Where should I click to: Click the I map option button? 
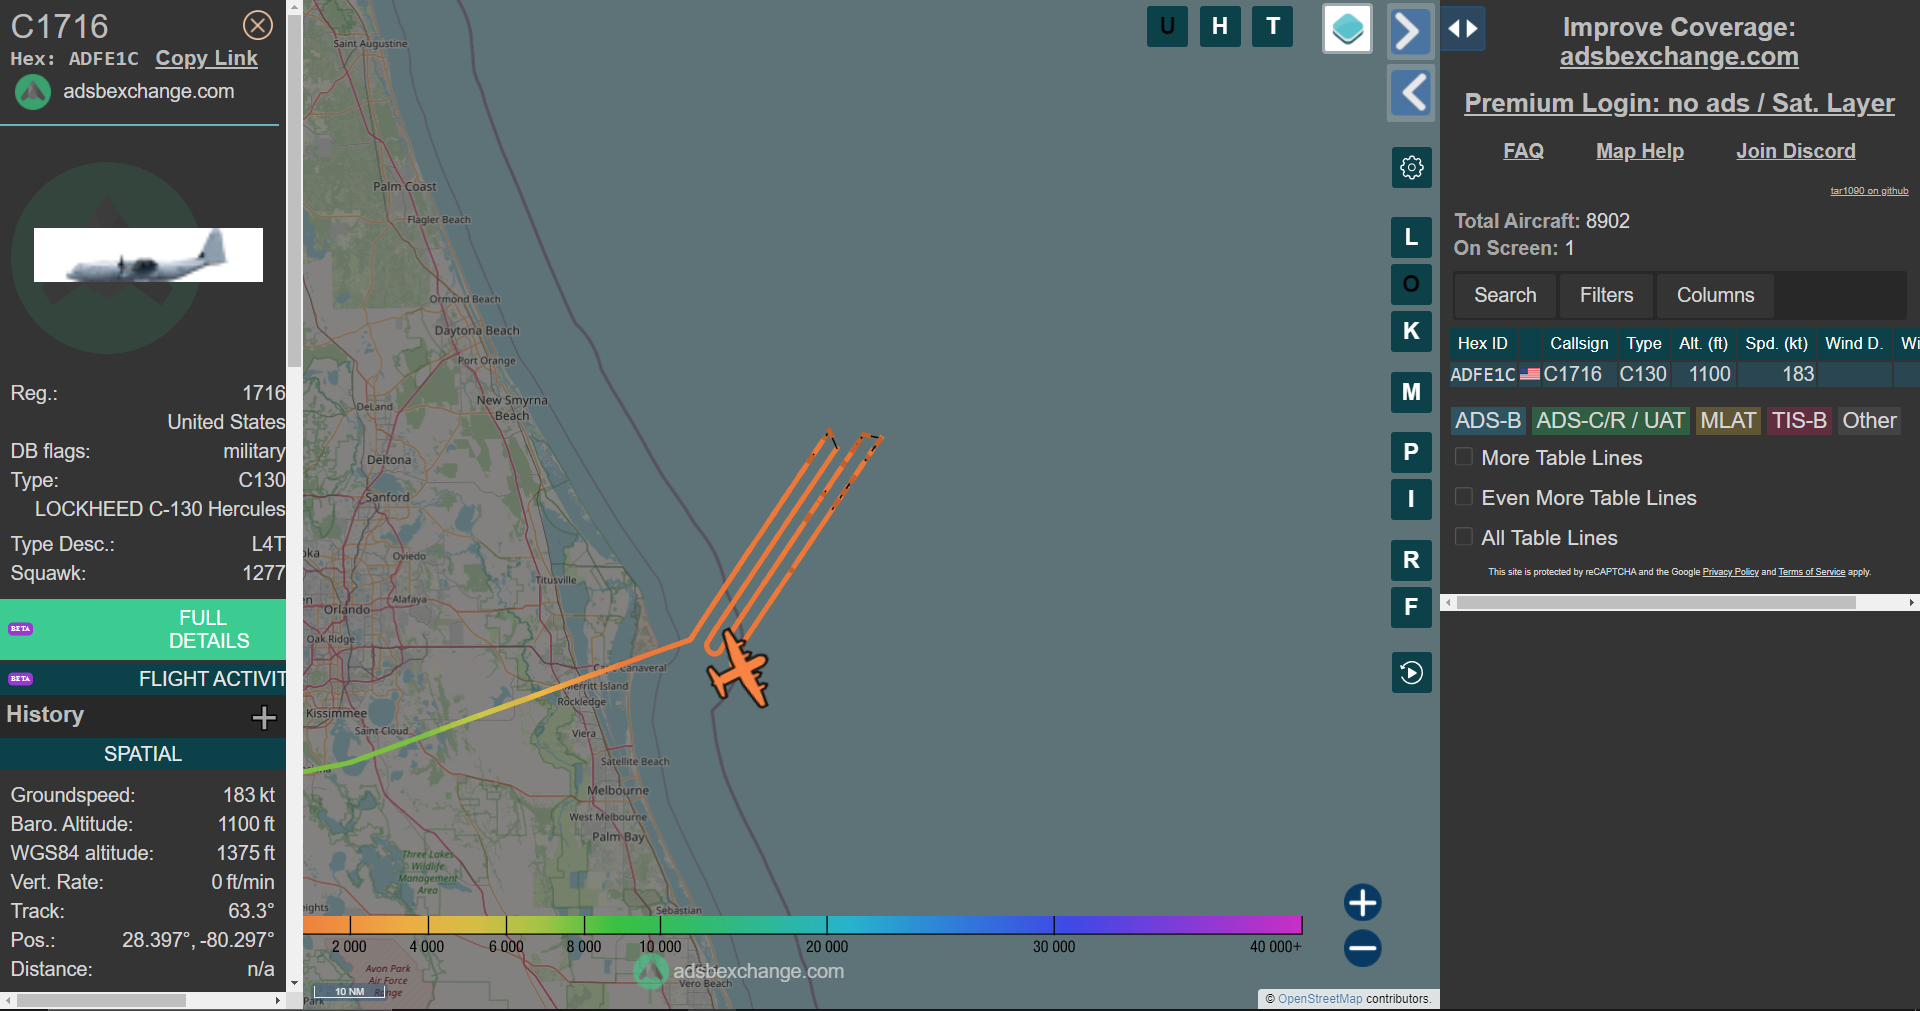1411,499
